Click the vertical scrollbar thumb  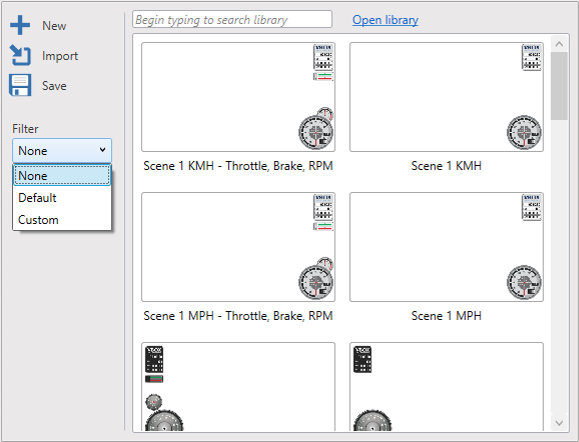click(x=559, y=86)
